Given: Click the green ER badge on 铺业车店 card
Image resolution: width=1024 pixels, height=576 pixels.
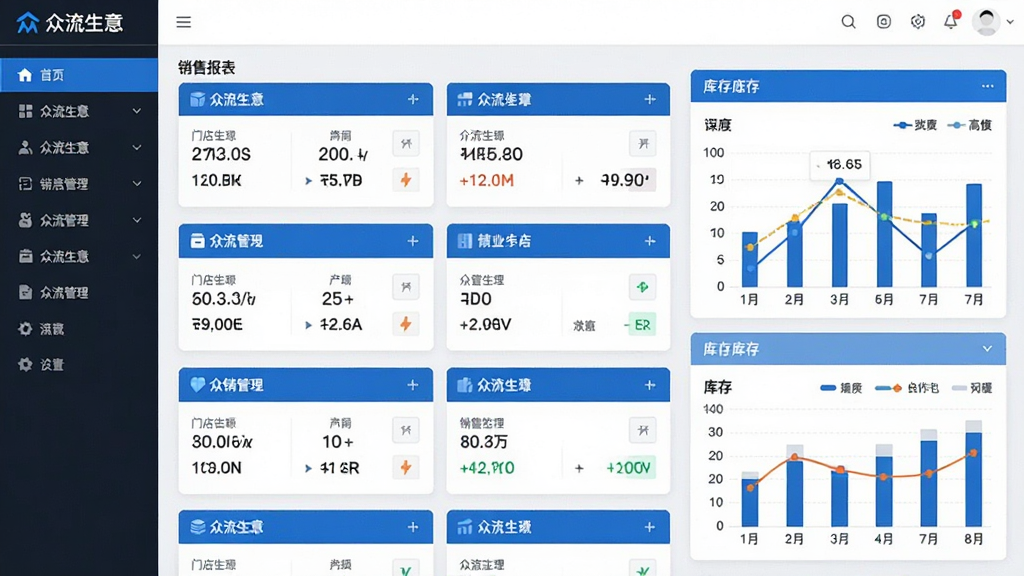Looking at the screenshot, I should point(641,325).
